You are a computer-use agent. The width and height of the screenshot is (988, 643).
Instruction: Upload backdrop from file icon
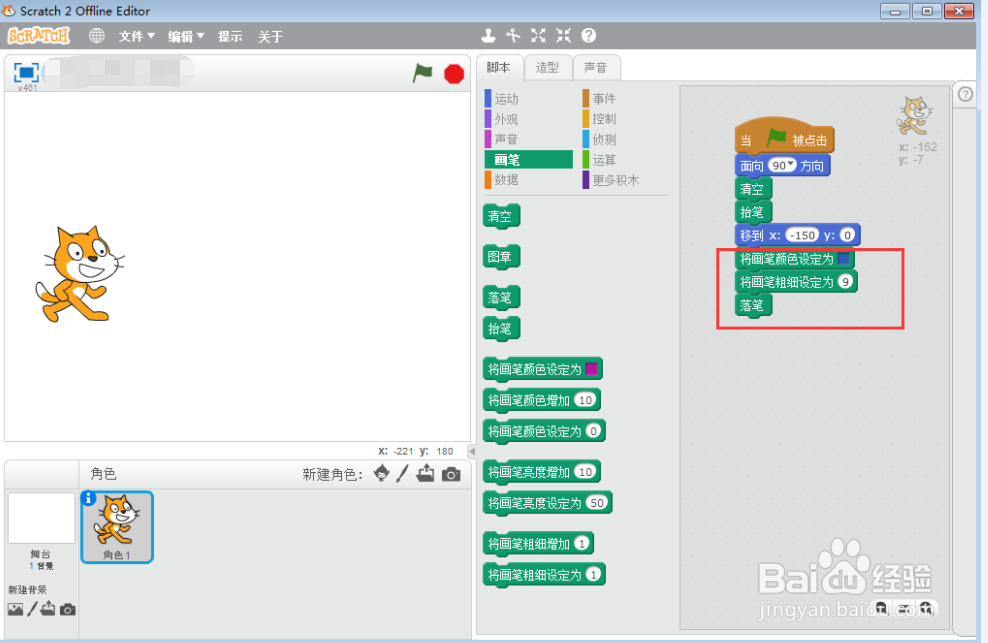pos(48,609)
